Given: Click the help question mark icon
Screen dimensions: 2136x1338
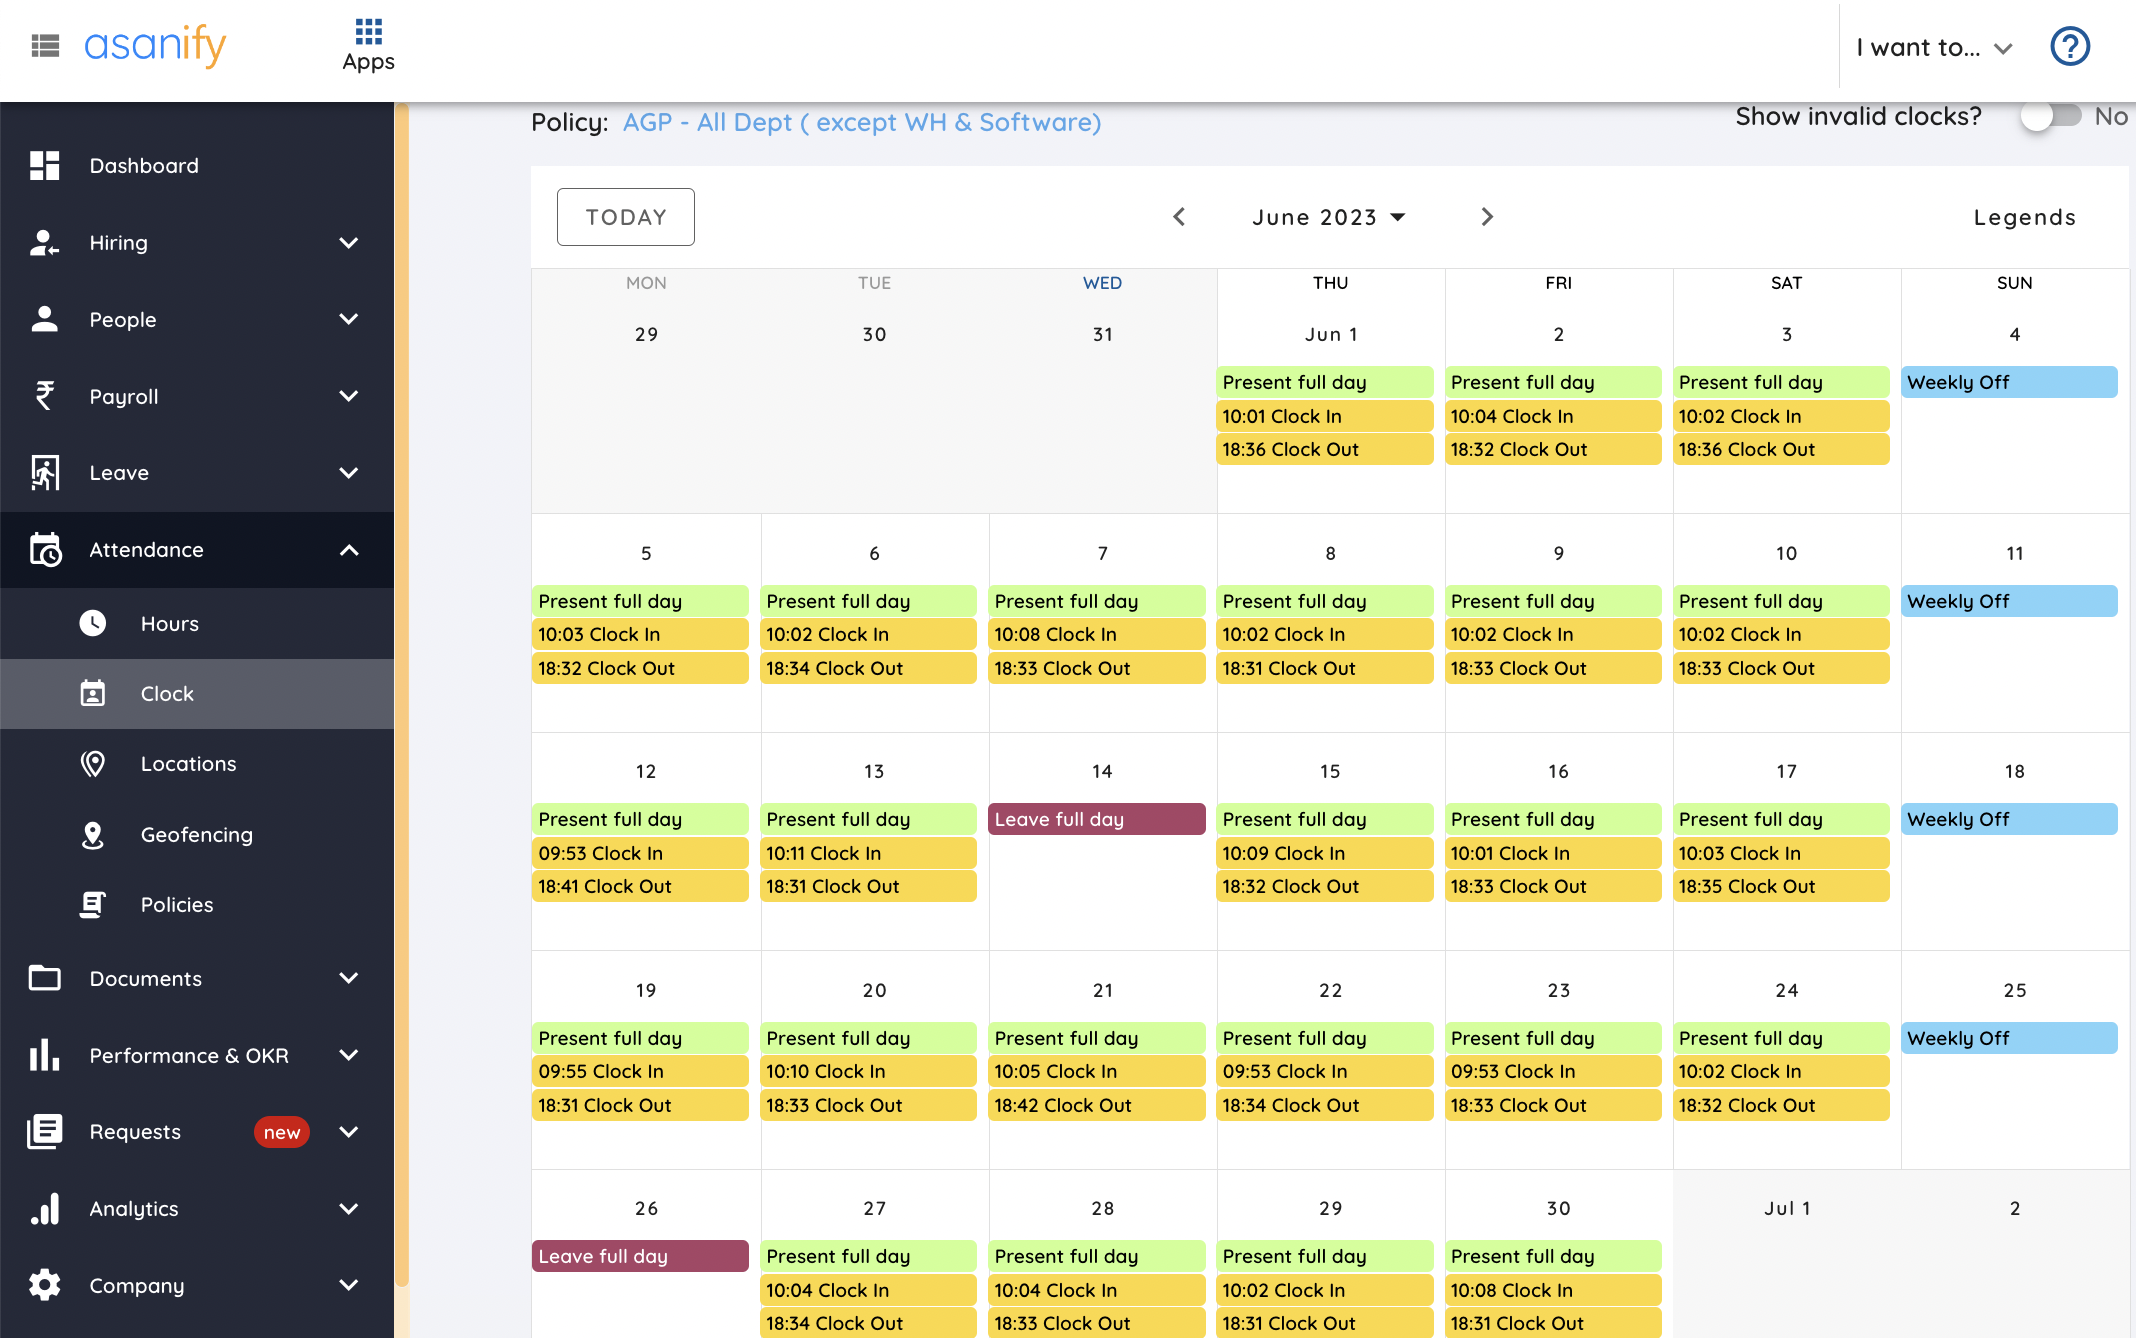Looking at the screenshot, I should pos(2069,46).
